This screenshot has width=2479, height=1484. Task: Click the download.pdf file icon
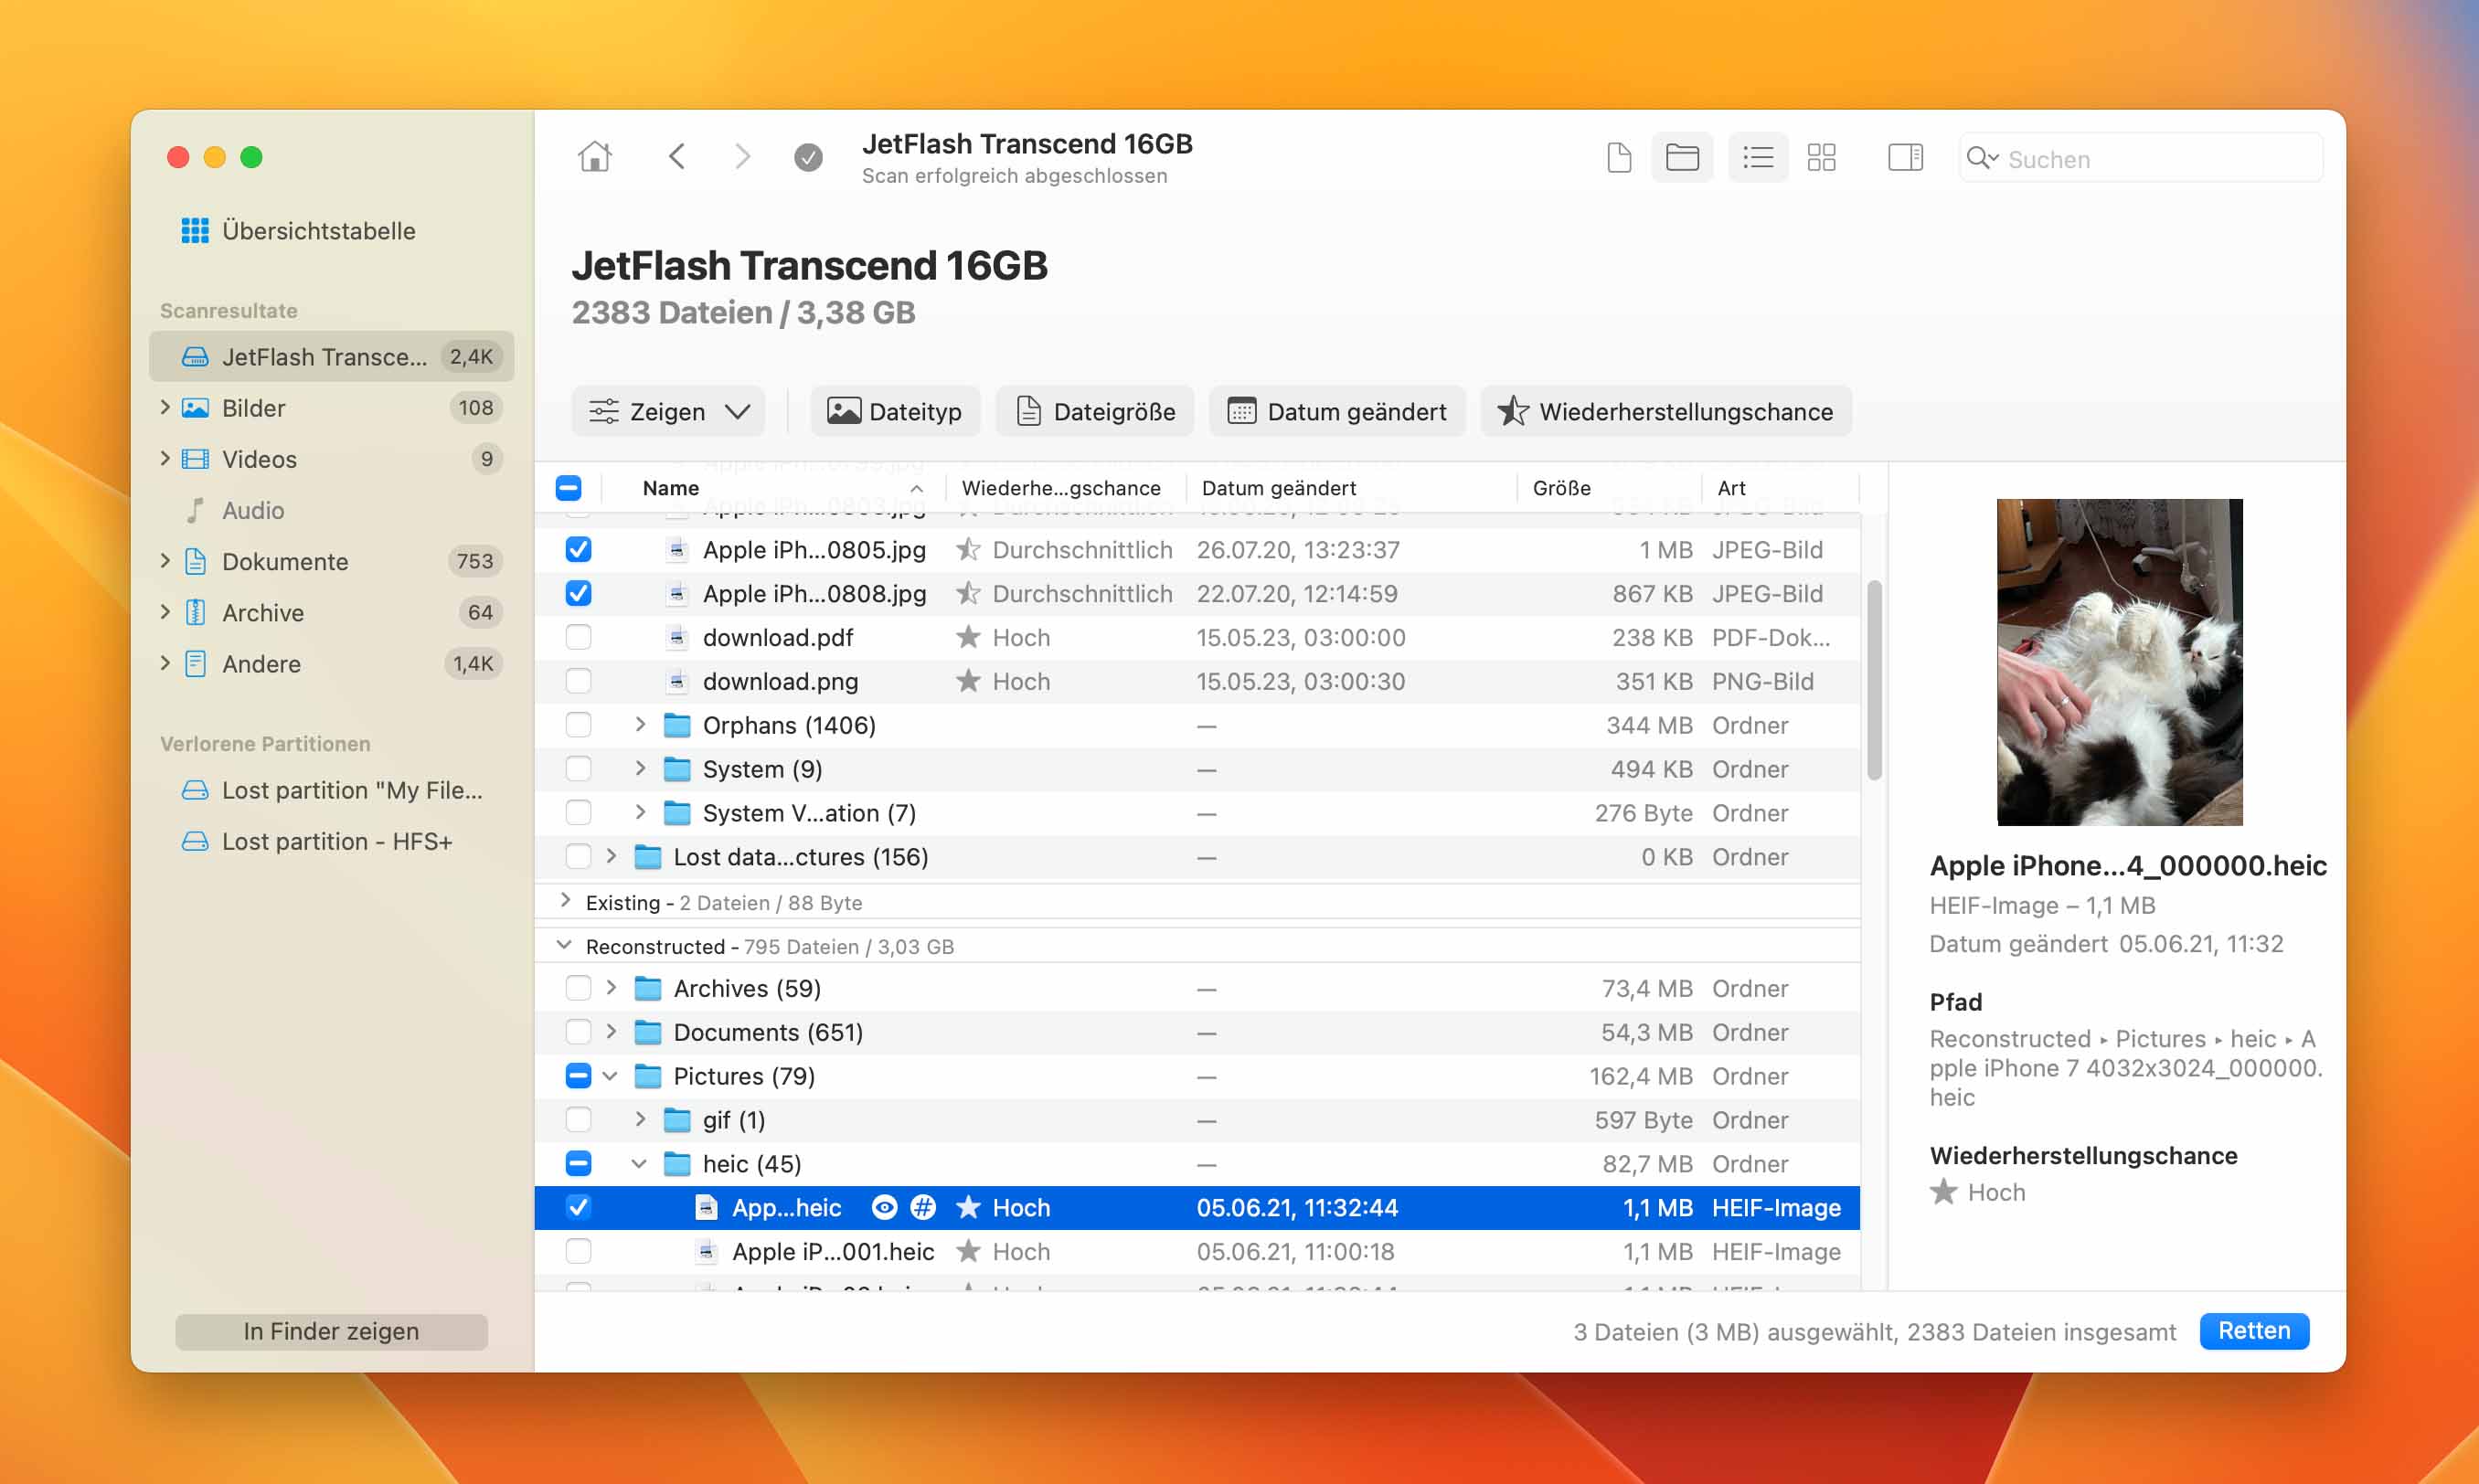pos(677,638)
